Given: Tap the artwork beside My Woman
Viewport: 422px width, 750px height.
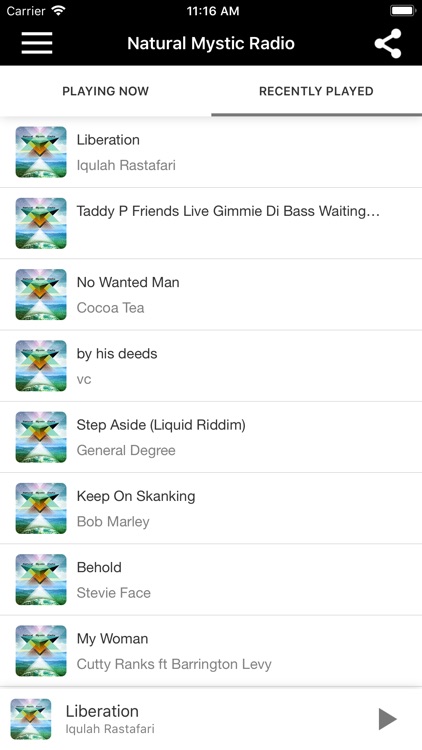Looking at the screenshot, I should point(41,651).
